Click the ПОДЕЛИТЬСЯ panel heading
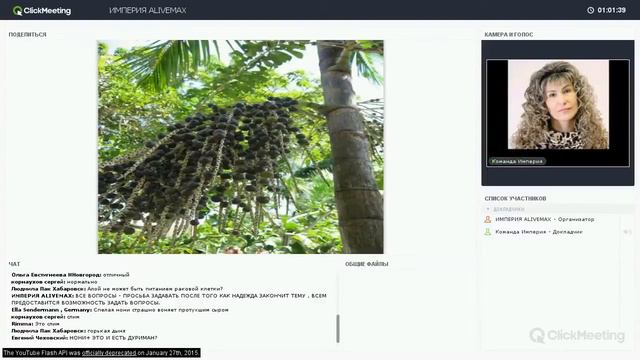 (27, 35)
